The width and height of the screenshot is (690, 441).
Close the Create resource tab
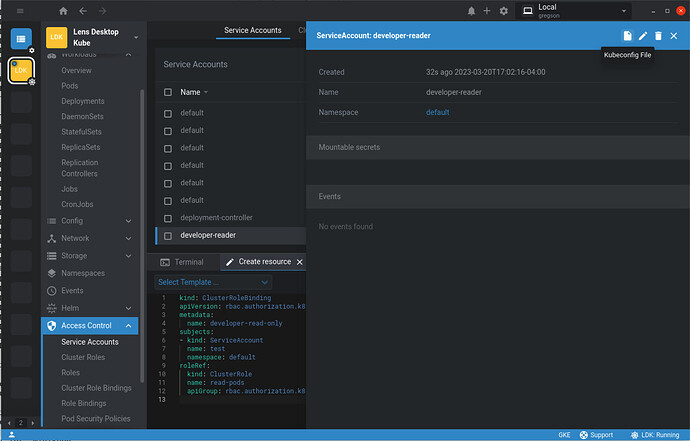pyautogui.click(x=299, y=262)
